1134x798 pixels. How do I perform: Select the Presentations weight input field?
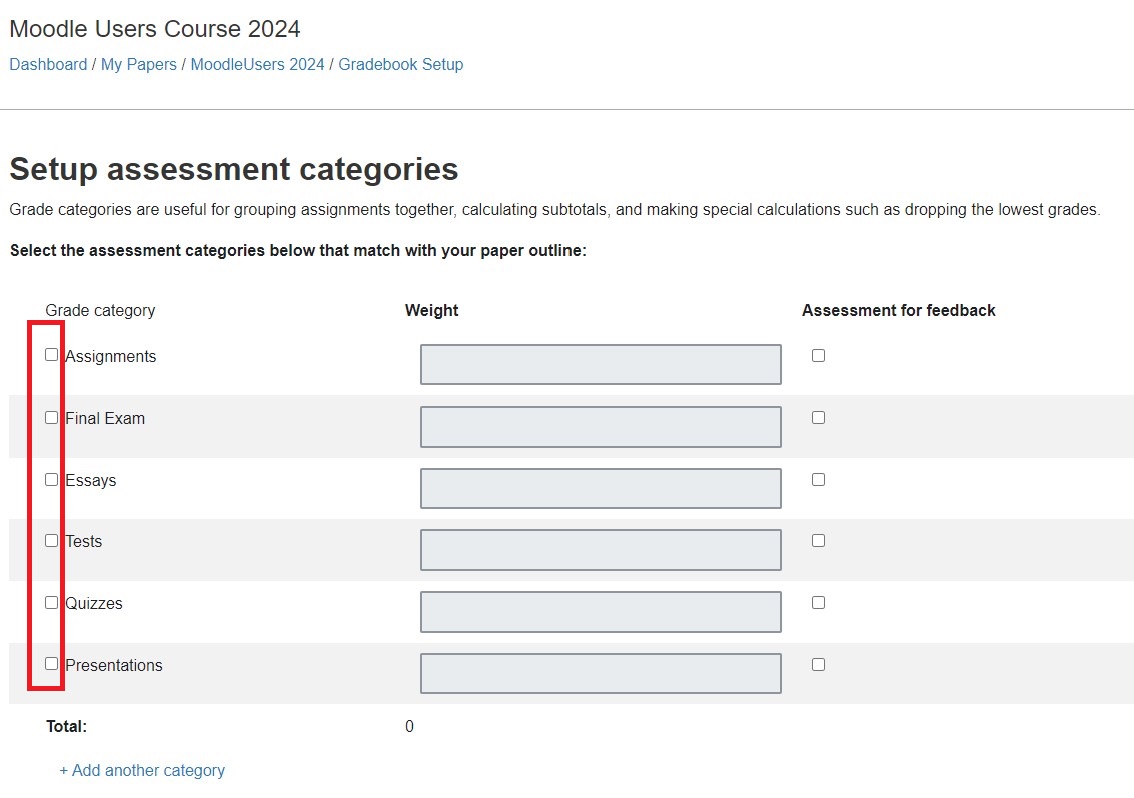[x=600, y=674]
